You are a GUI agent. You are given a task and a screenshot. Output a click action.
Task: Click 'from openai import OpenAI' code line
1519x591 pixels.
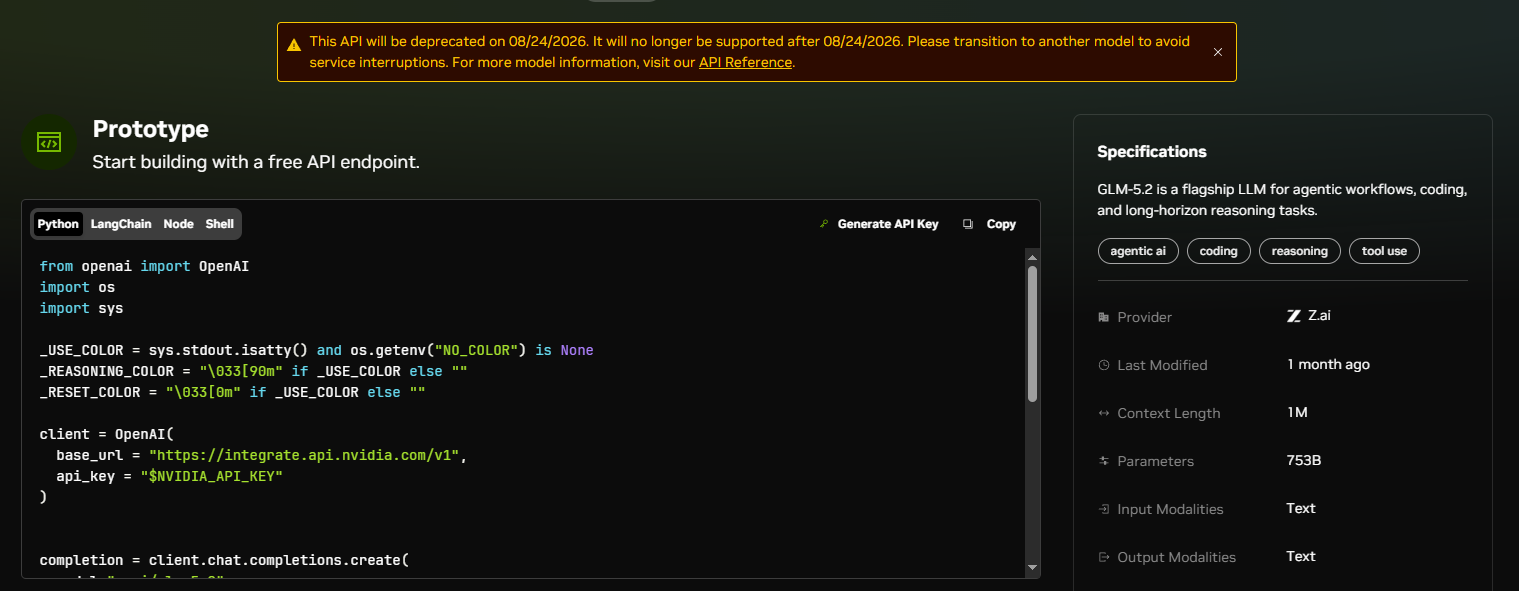[144, 266]
